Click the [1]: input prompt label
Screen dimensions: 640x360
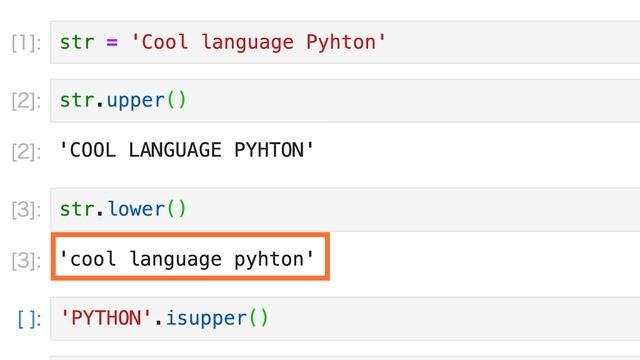[x=26, y=43]
